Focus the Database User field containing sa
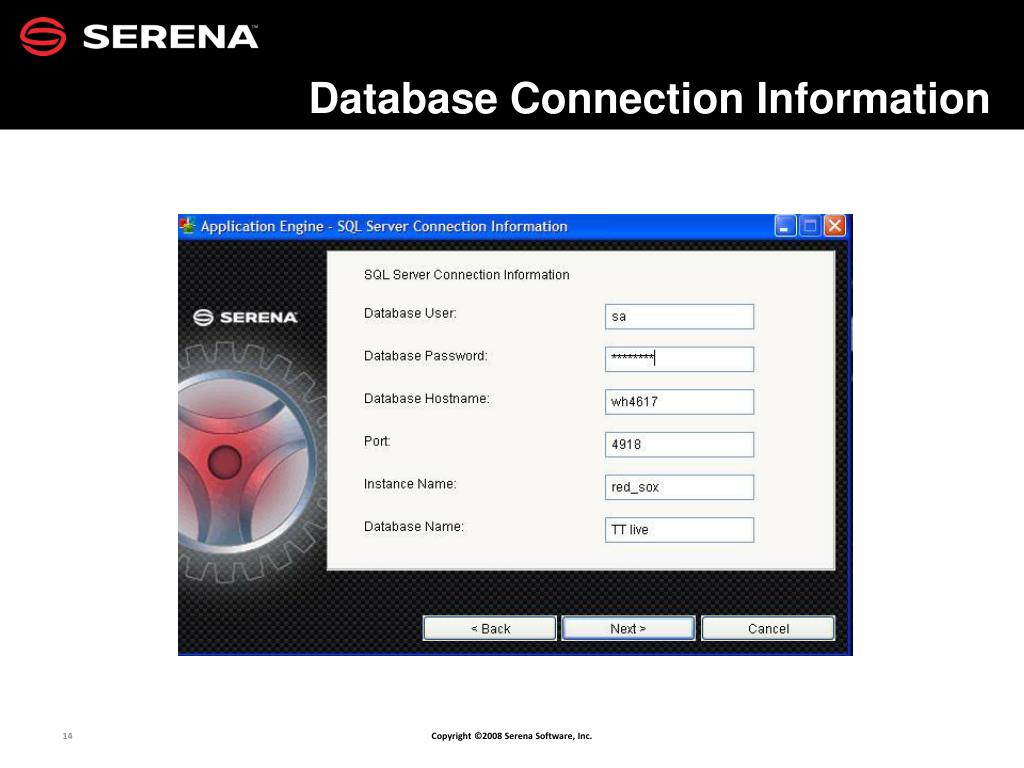This screenshot has height=768, width=1024. (679, 317)
